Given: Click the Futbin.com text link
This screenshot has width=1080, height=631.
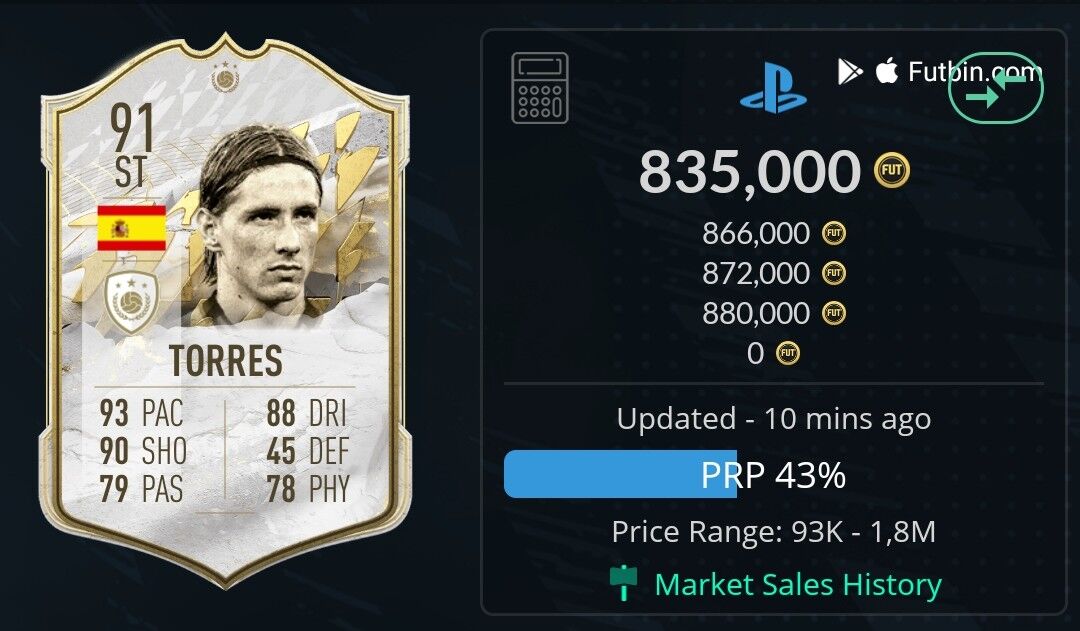Looking at the screenshot, I should click(x=975, y=72).
